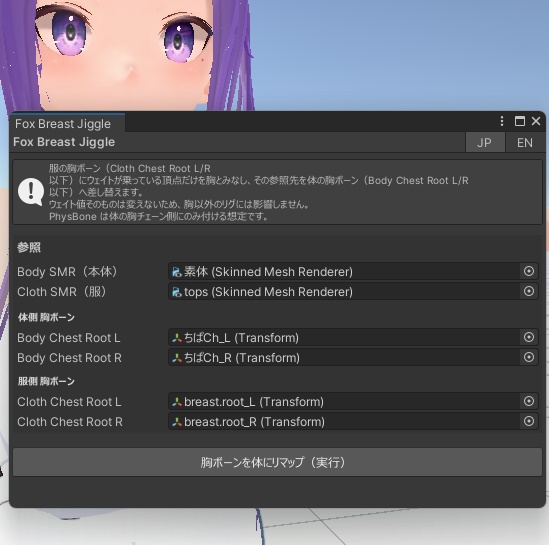Click the transform icon in breast.root_R field
Screen dimensions: 549x545
tap(176, 422)
